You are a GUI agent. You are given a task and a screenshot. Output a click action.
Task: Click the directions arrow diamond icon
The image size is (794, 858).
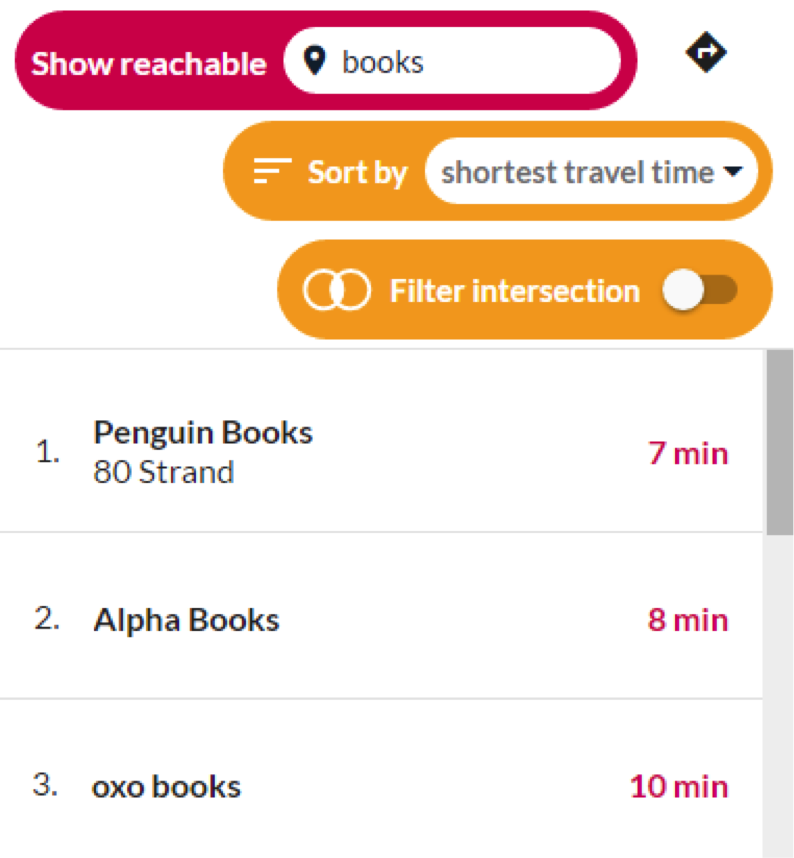pyautogui.click(x=706, y=53)
